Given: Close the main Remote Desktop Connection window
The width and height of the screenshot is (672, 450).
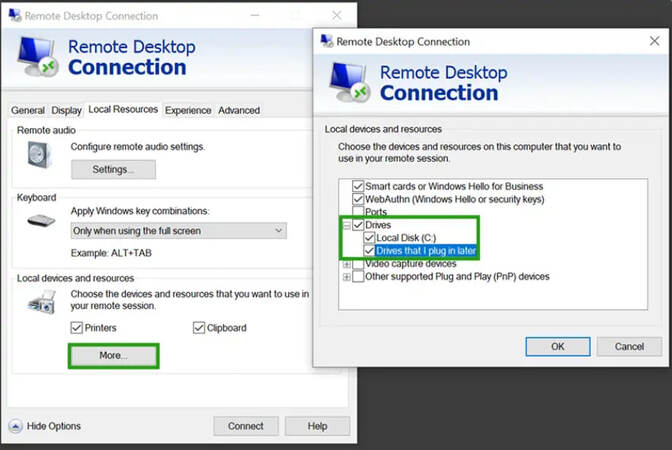Looking at the screenshot, I should pyautogui.click(x=337, y=15).
